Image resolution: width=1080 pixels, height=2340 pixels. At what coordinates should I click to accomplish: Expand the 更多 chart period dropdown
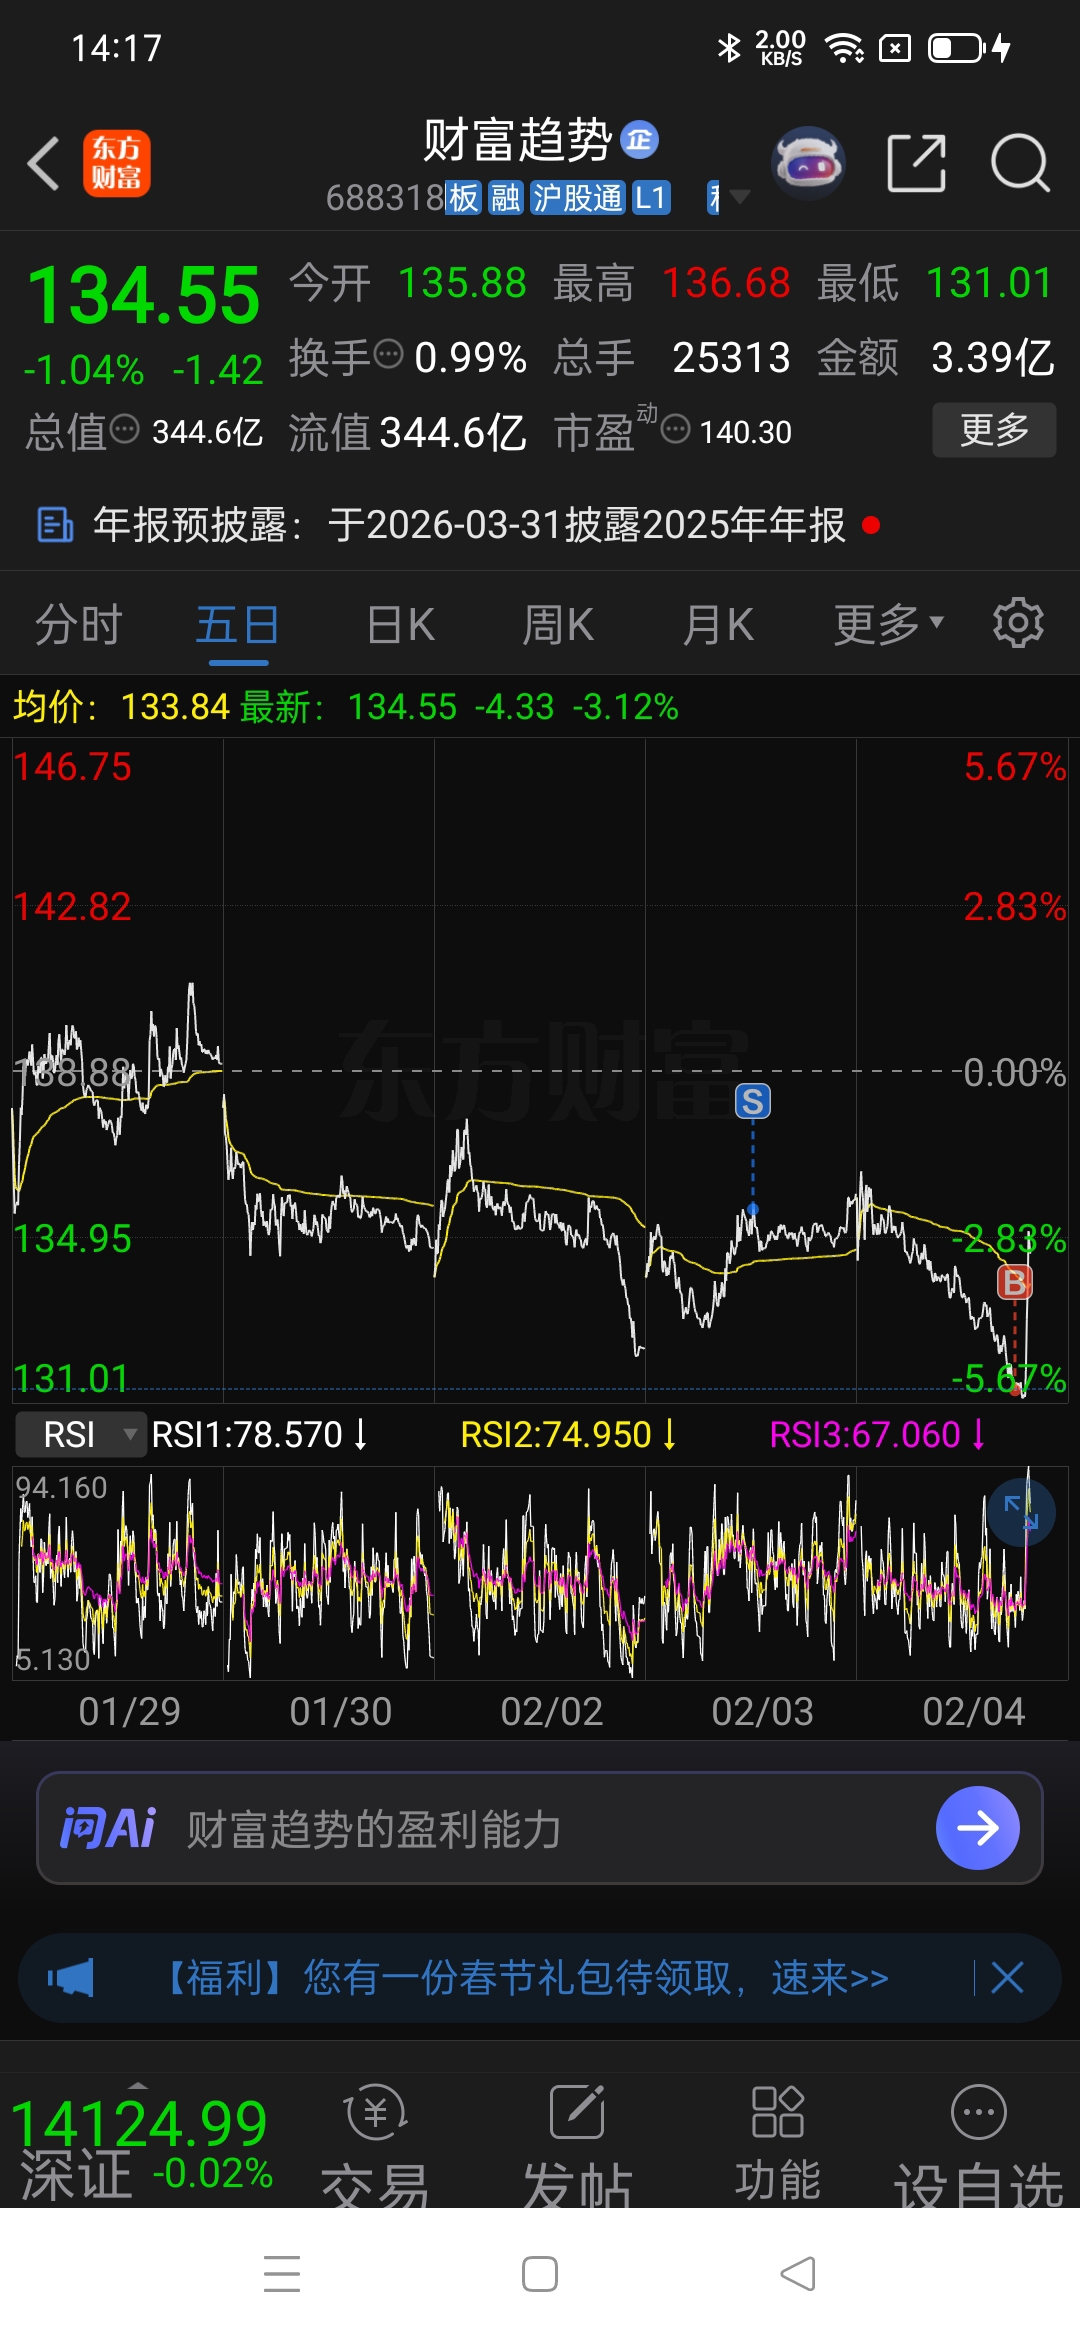pyautogui.click(x=888, y=625)
